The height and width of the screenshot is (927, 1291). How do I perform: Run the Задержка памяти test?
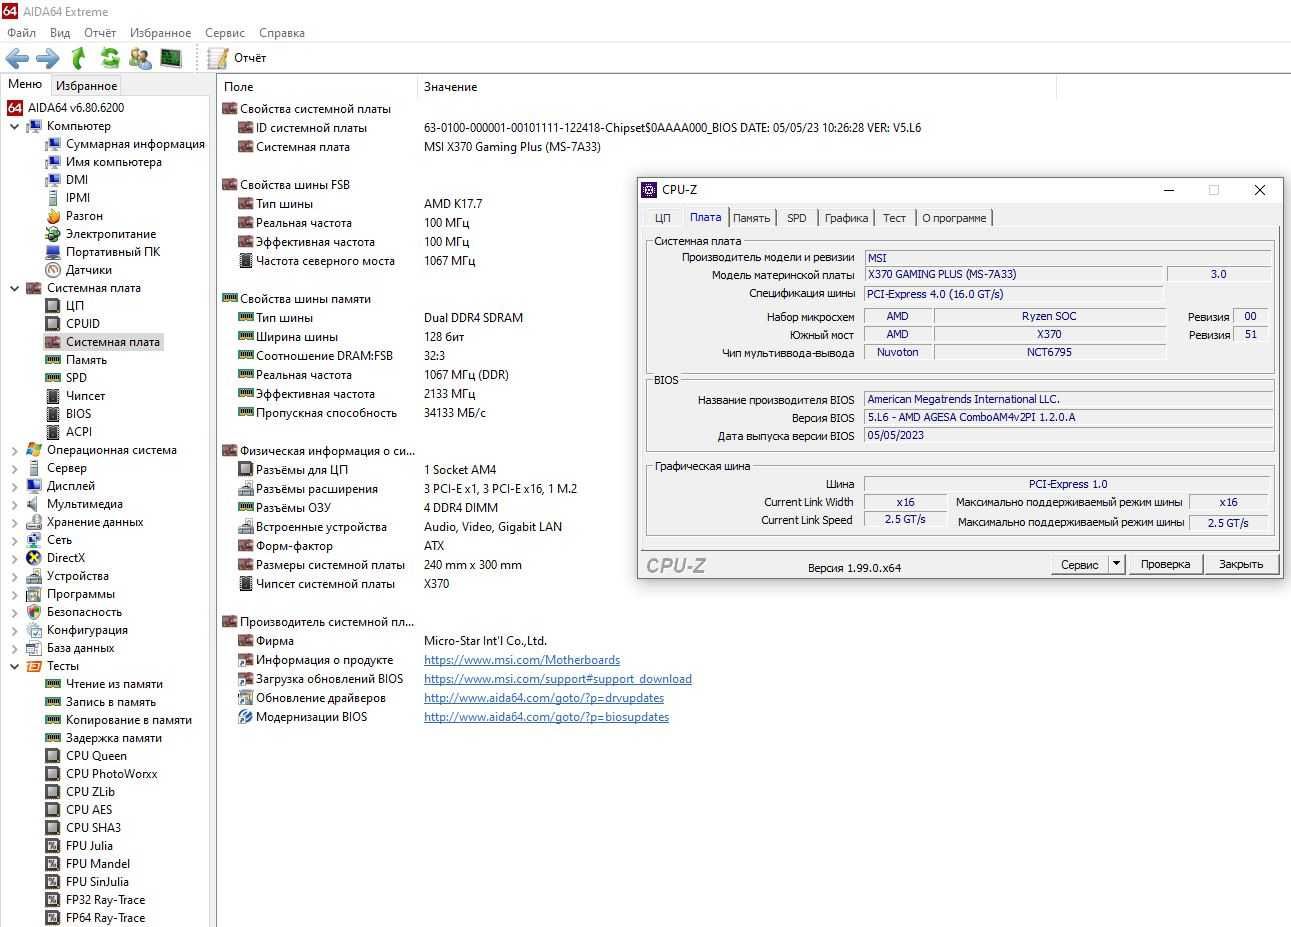113,738
